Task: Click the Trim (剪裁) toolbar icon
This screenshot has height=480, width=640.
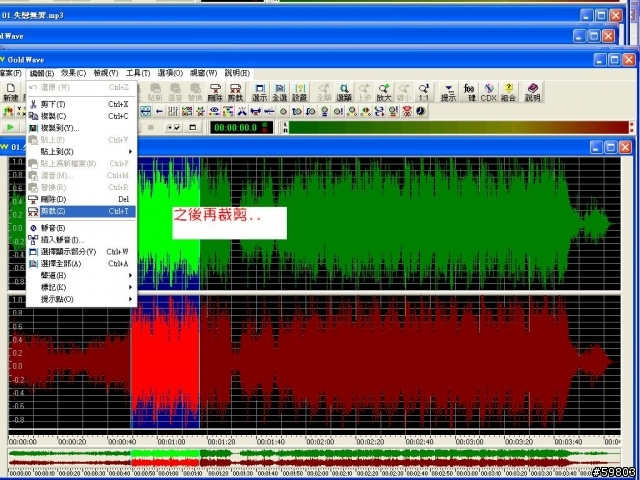Action: point(234,92)
